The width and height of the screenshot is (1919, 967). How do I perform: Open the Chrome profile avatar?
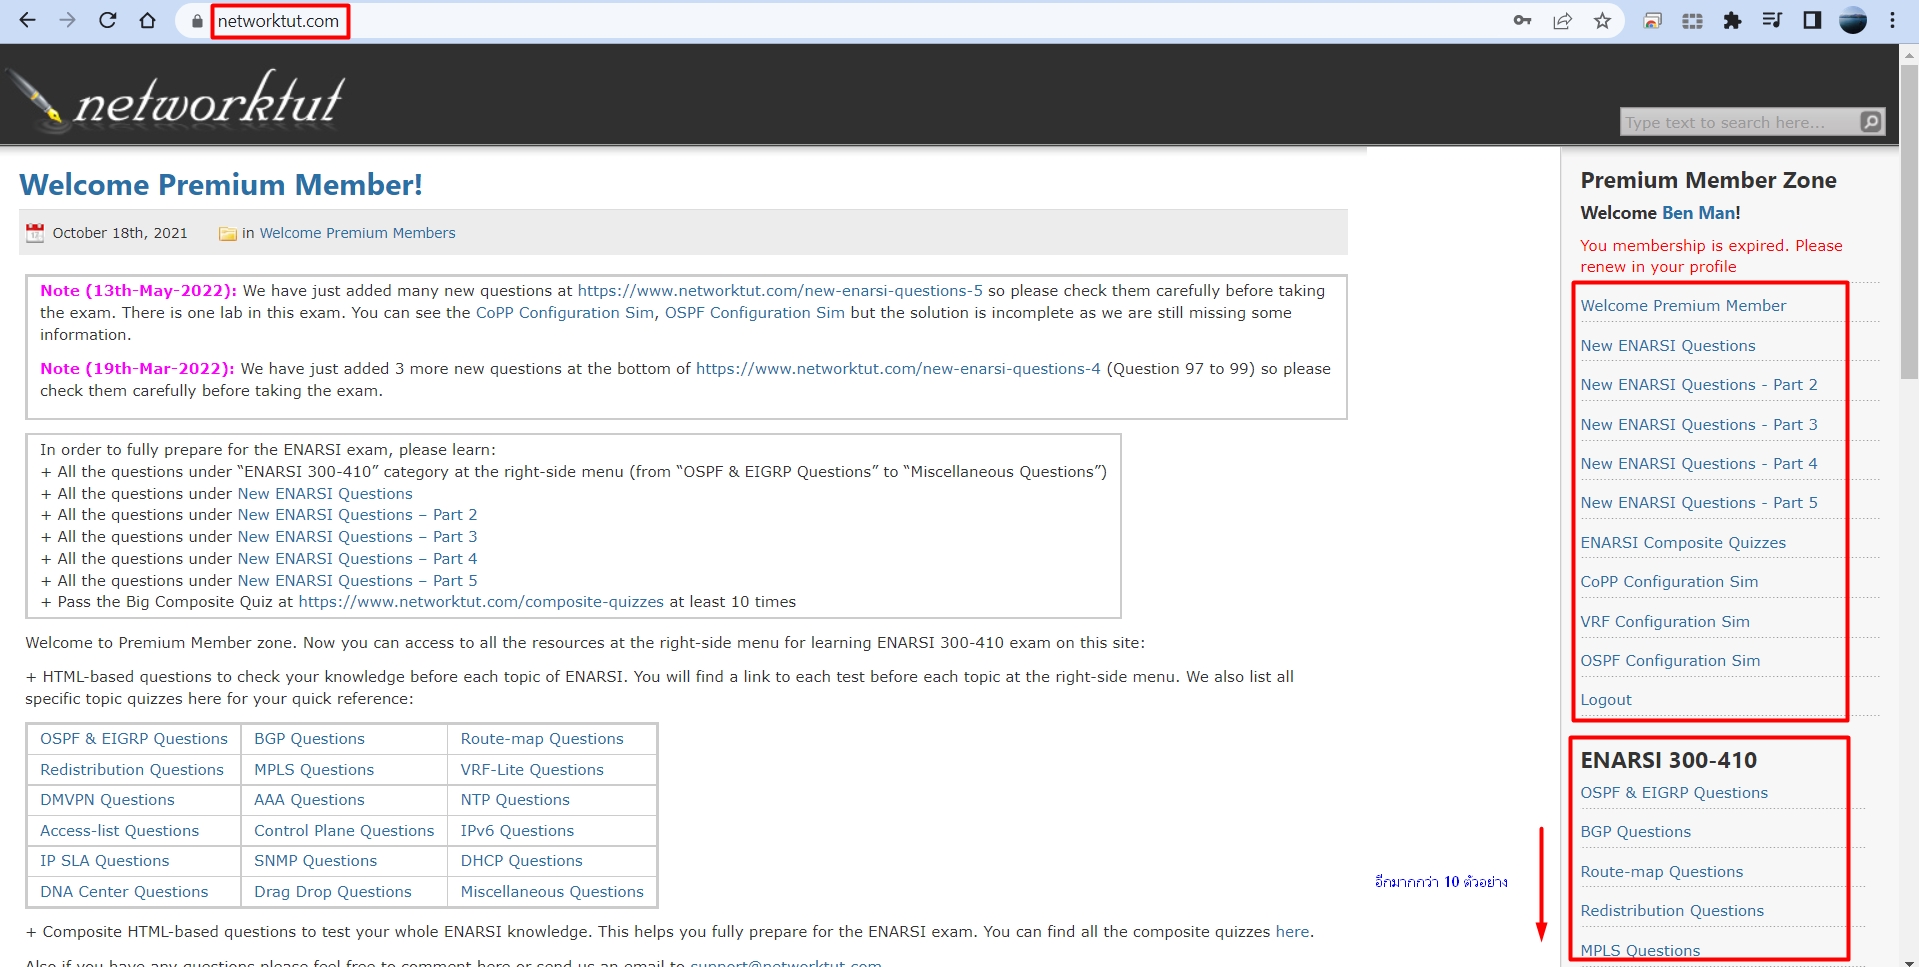point(1853,20)
